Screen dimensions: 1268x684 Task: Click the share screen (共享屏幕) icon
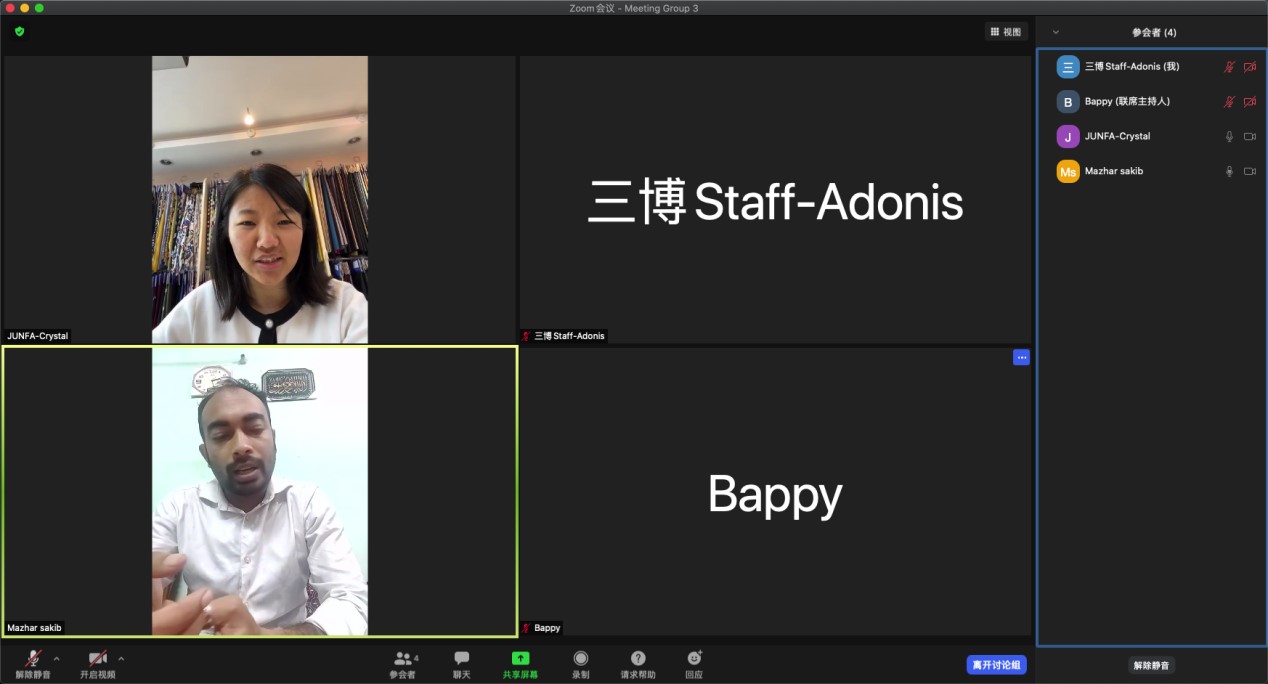coord(520,659)
